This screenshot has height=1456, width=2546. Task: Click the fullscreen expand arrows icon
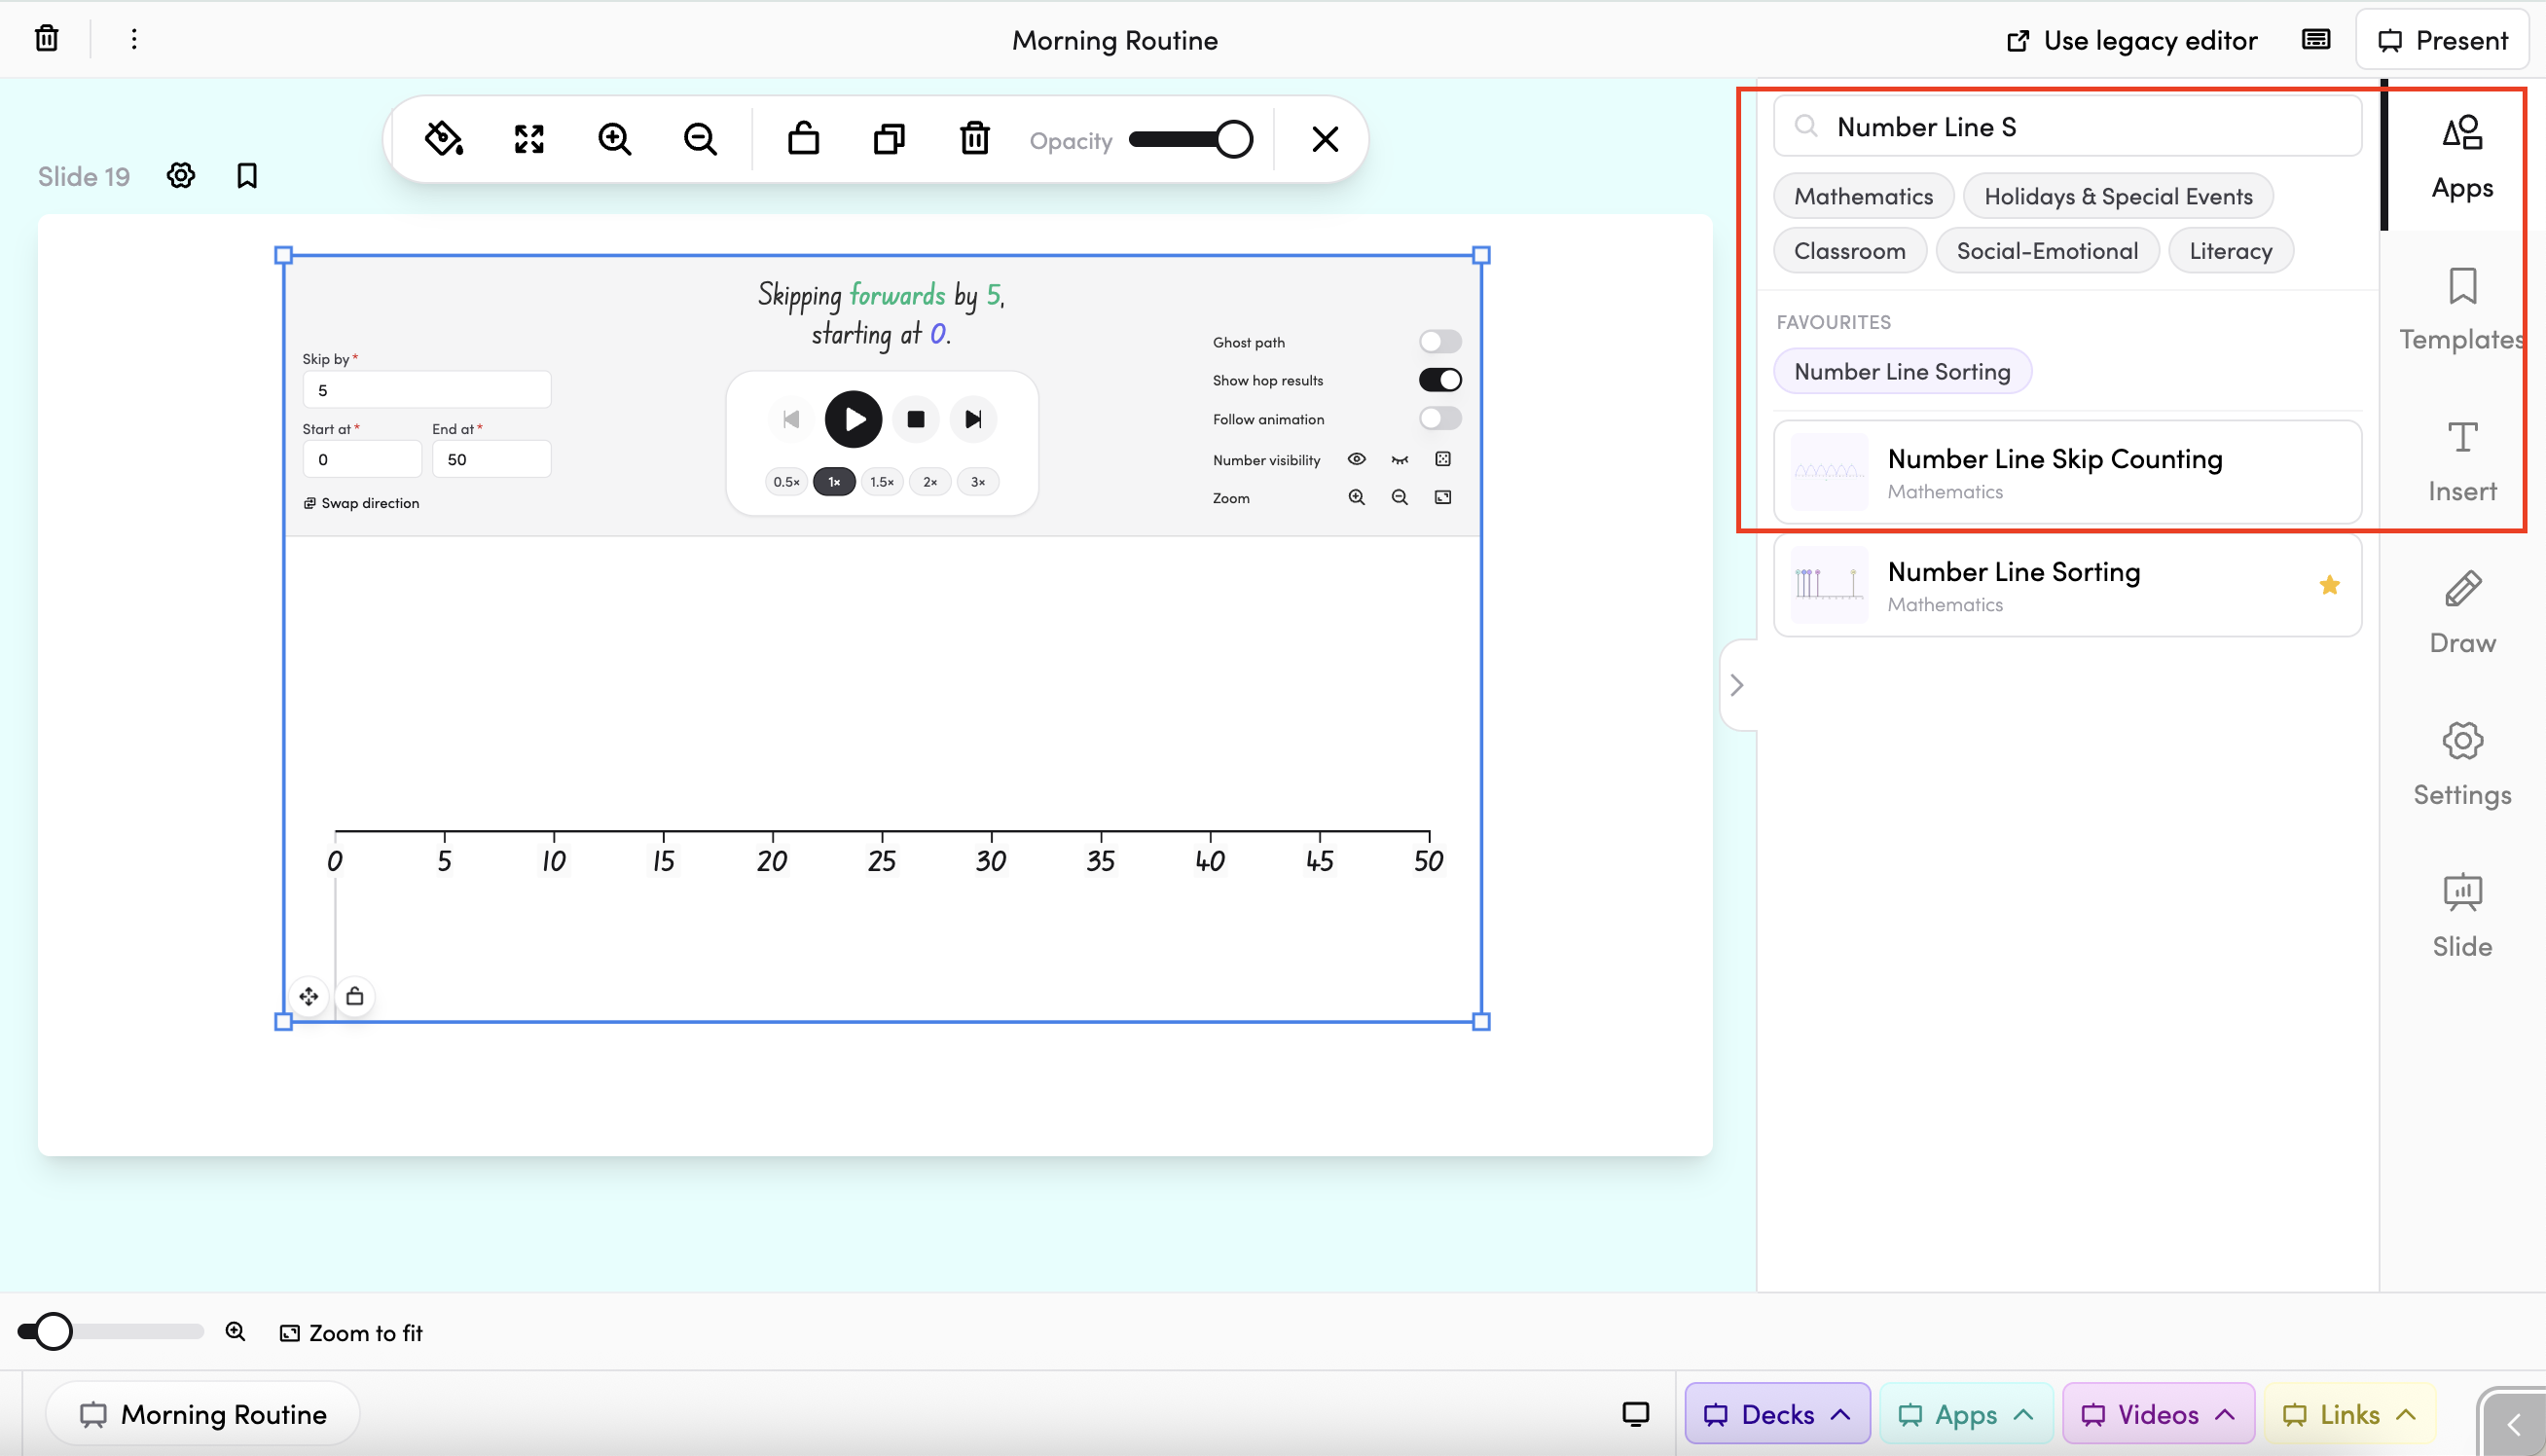coord(529,139)
